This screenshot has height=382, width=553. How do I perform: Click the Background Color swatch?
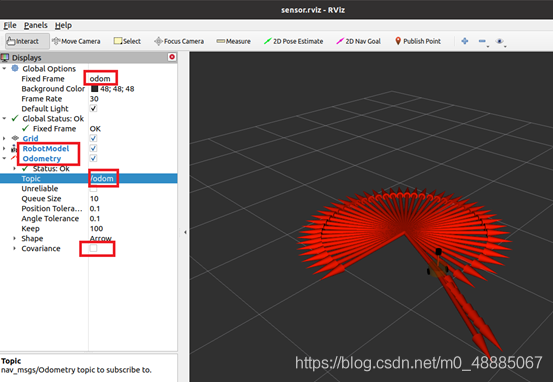pos(94,89)
